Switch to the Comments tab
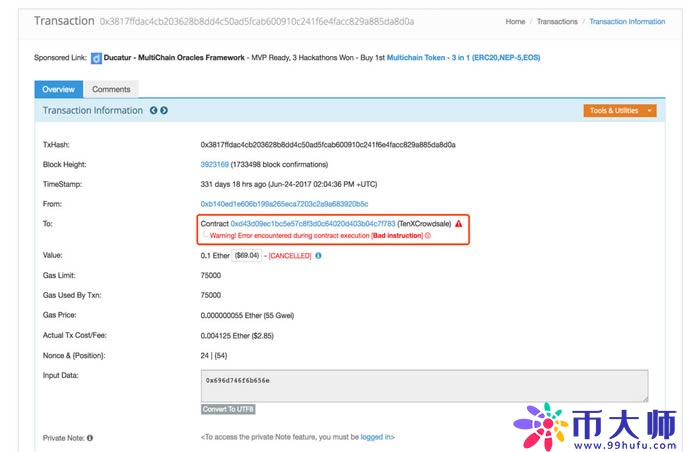This screenshot has width=700, height=452. 111,89
